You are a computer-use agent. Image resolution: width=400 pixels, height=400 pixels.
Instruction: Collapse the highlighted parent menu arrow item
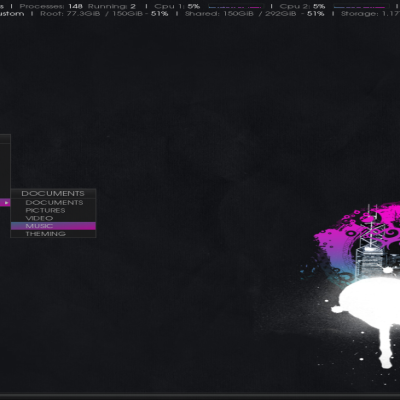pyautogui.click(x=5, y=203)
